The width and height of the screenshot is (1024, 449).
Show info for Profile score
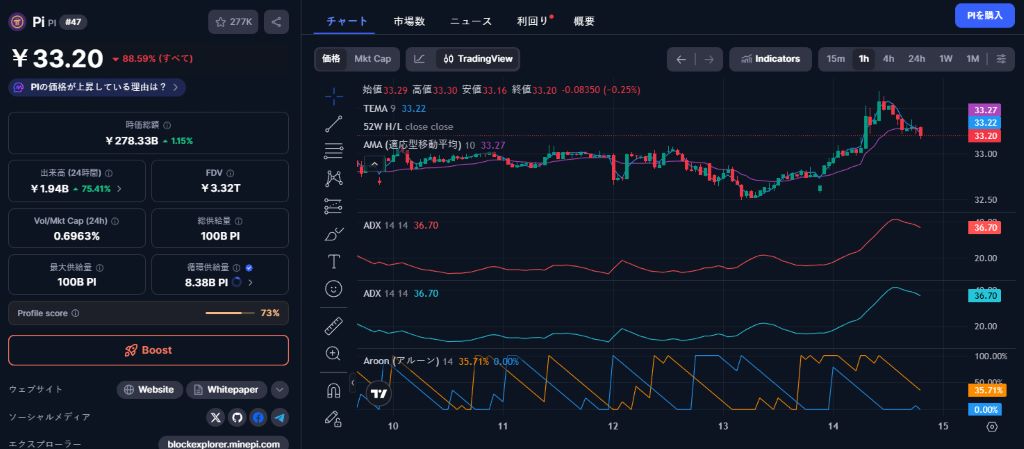point(75,313)
